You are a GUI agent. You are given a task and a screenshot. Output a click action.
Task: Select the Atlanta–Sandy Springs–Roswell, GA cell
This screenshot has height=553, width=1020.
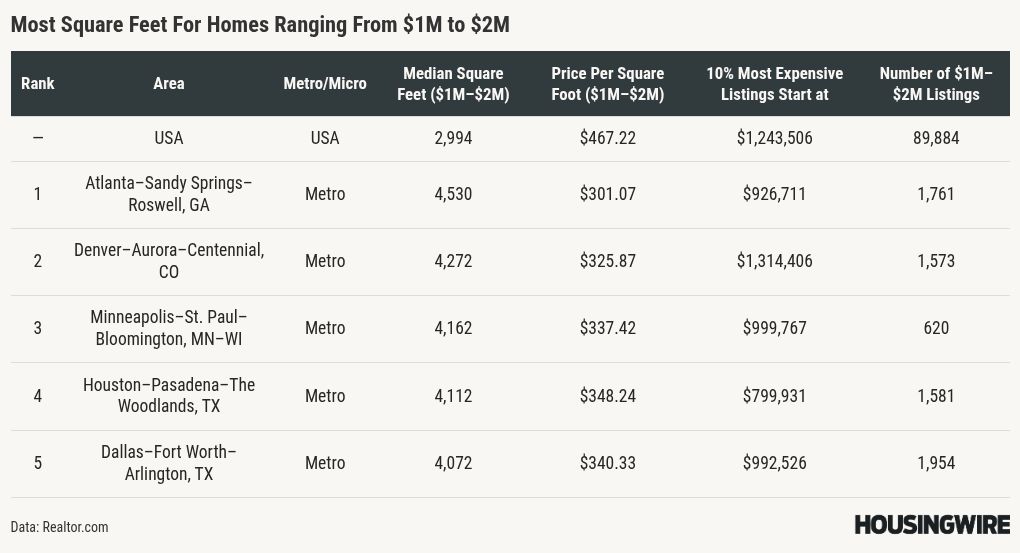pos(169,194)
